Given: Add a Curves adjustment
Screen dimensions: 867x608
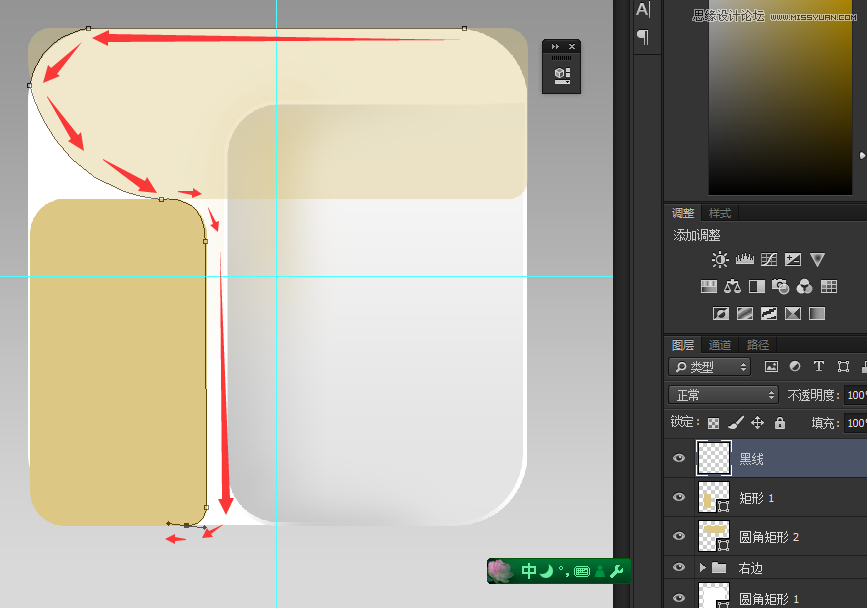Looking at the screenshot, I should (x=769, y=259).
